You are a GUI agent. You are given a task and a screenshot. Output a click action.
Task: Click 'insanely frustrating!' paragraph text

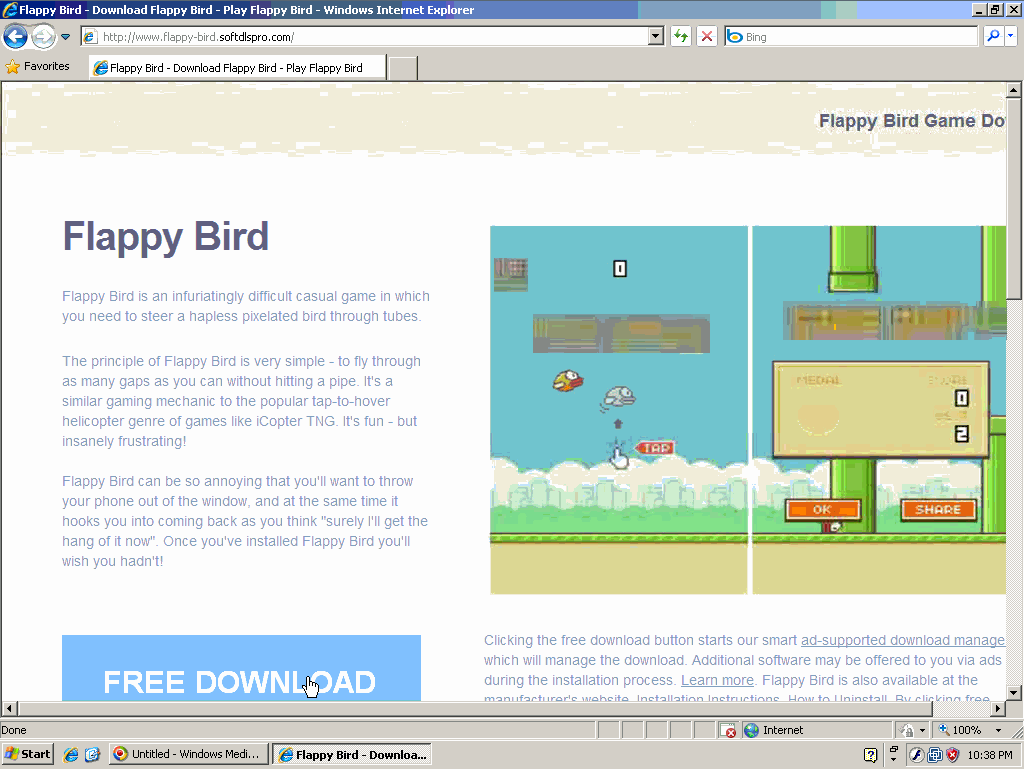click(124, 441)
